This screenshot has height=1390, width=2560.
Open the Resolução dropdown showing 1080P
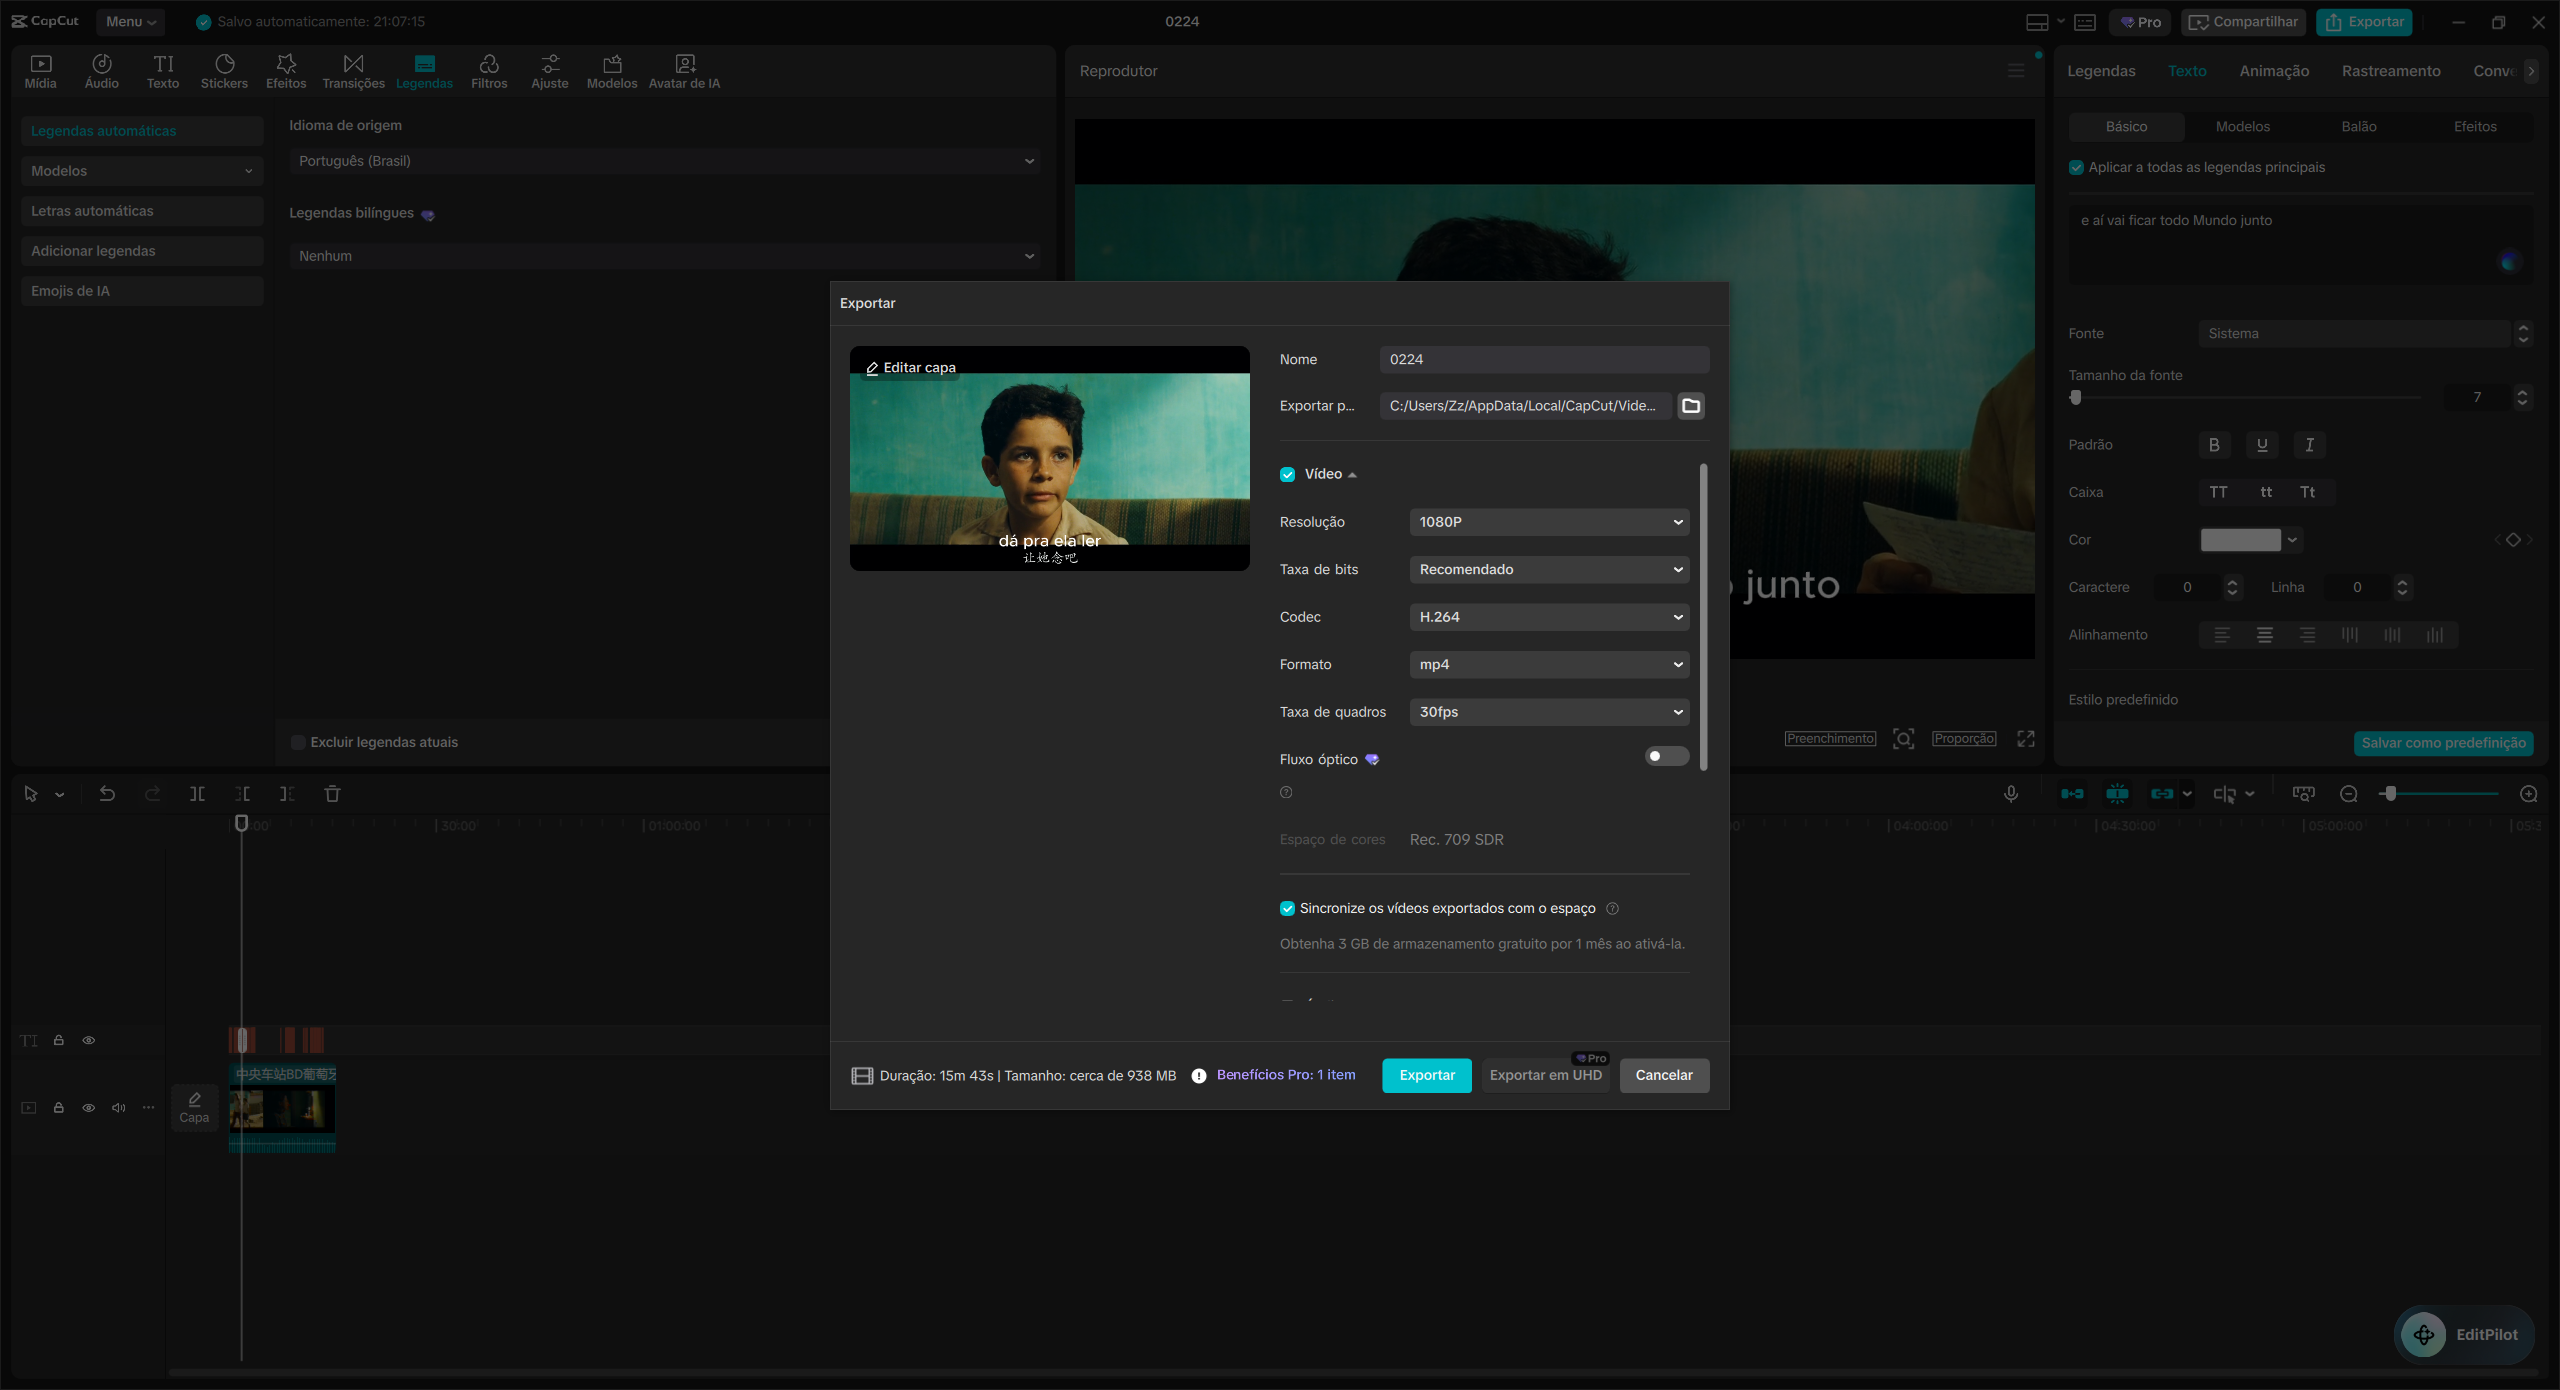point(1548,521)
